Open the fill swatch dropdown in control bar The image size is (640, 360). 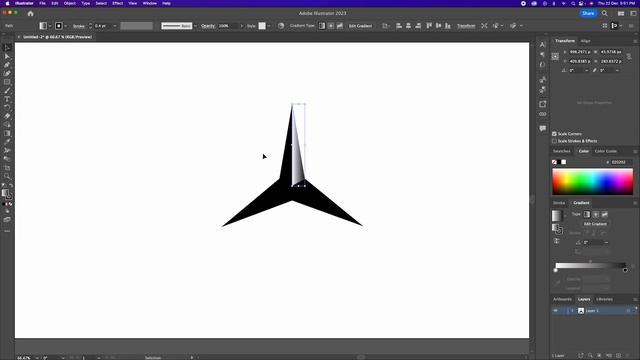click(x=49, y=26)
